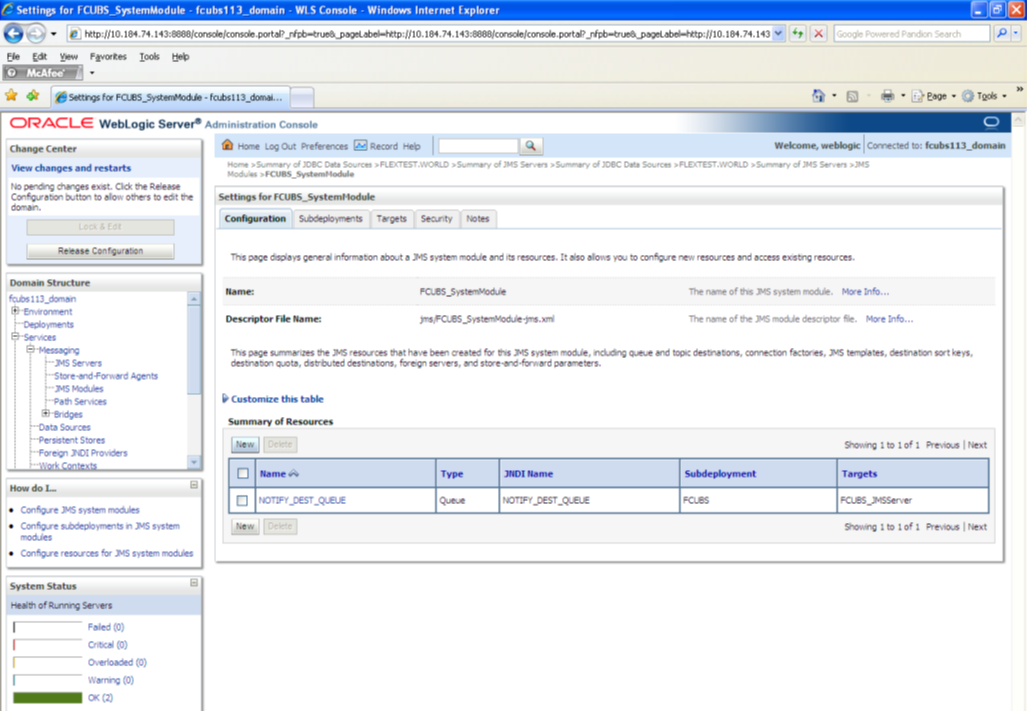The width and height of the screenshot is (1027, 711).
Task: Click the Add to Favorites star-plus icon
Action: (x=33, y=96)
